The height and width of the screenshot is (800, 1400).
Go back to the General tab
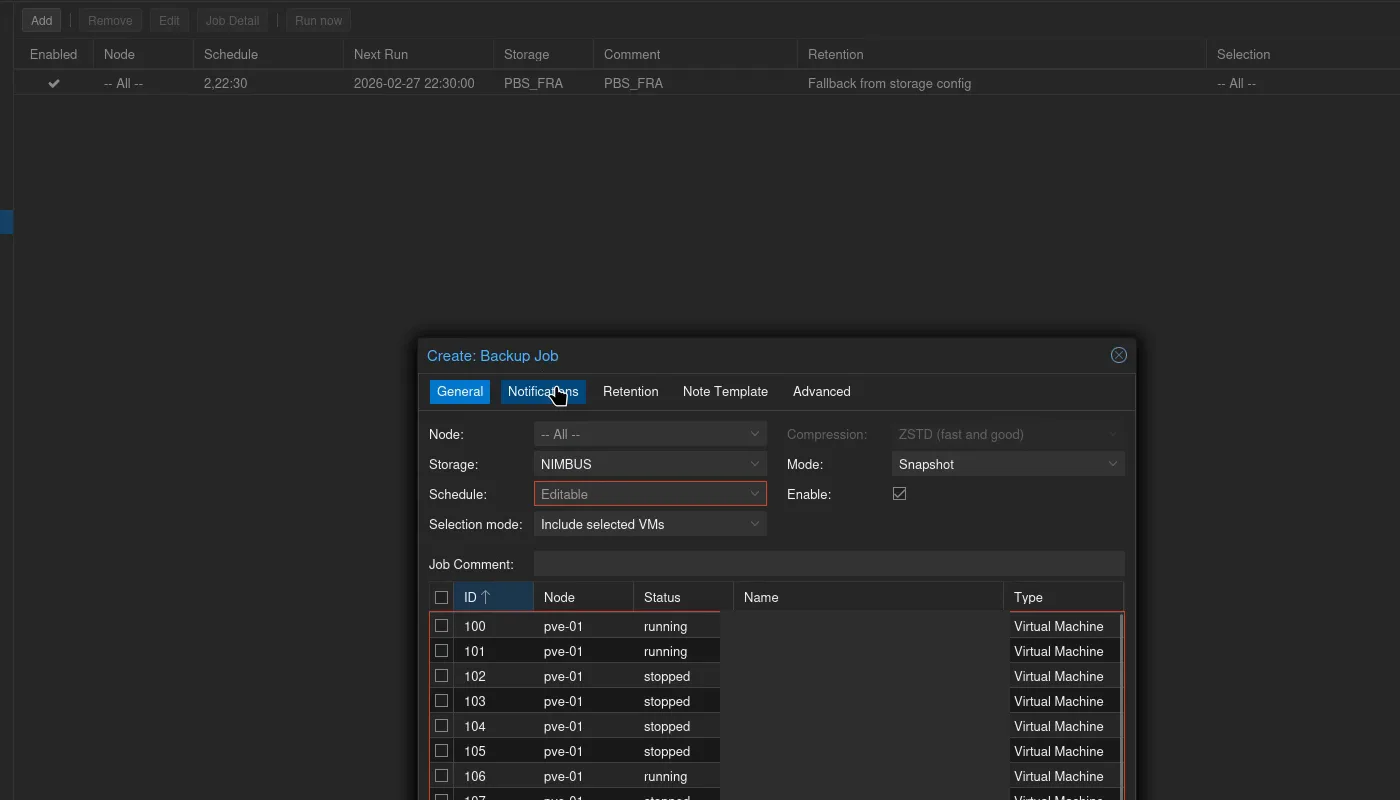(x=459, y=391)
